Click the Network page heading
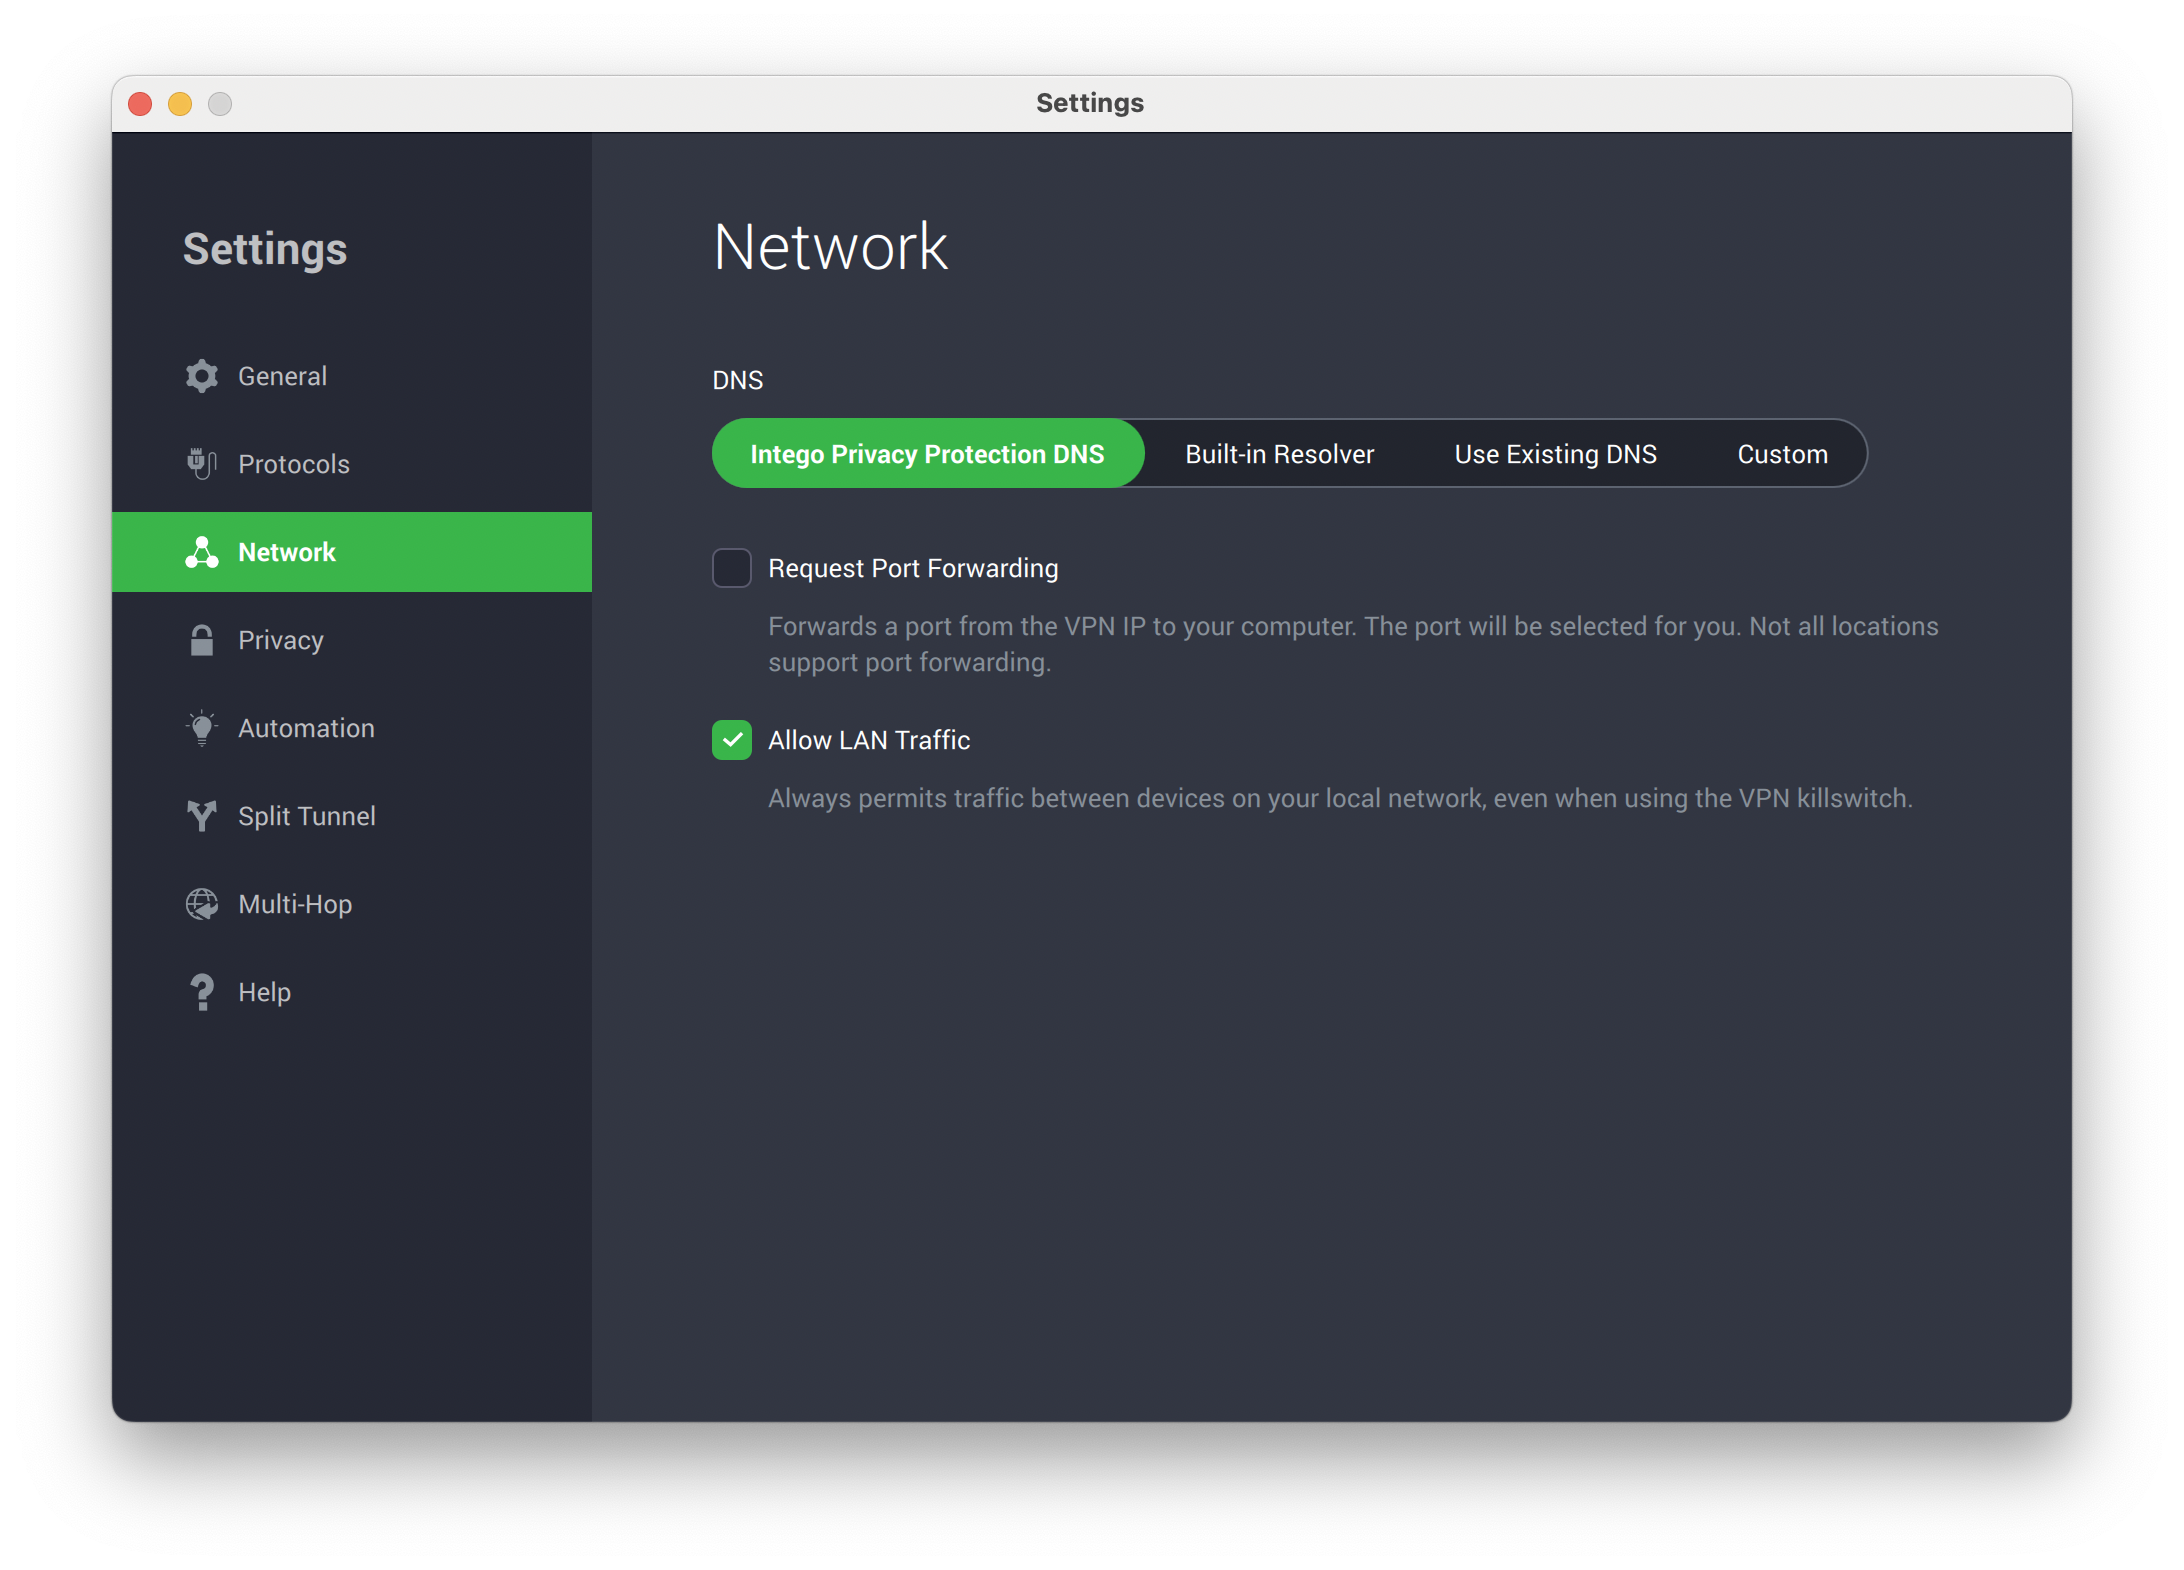This screenshot has height=1570, width=2184. click(x=830, y=247)
